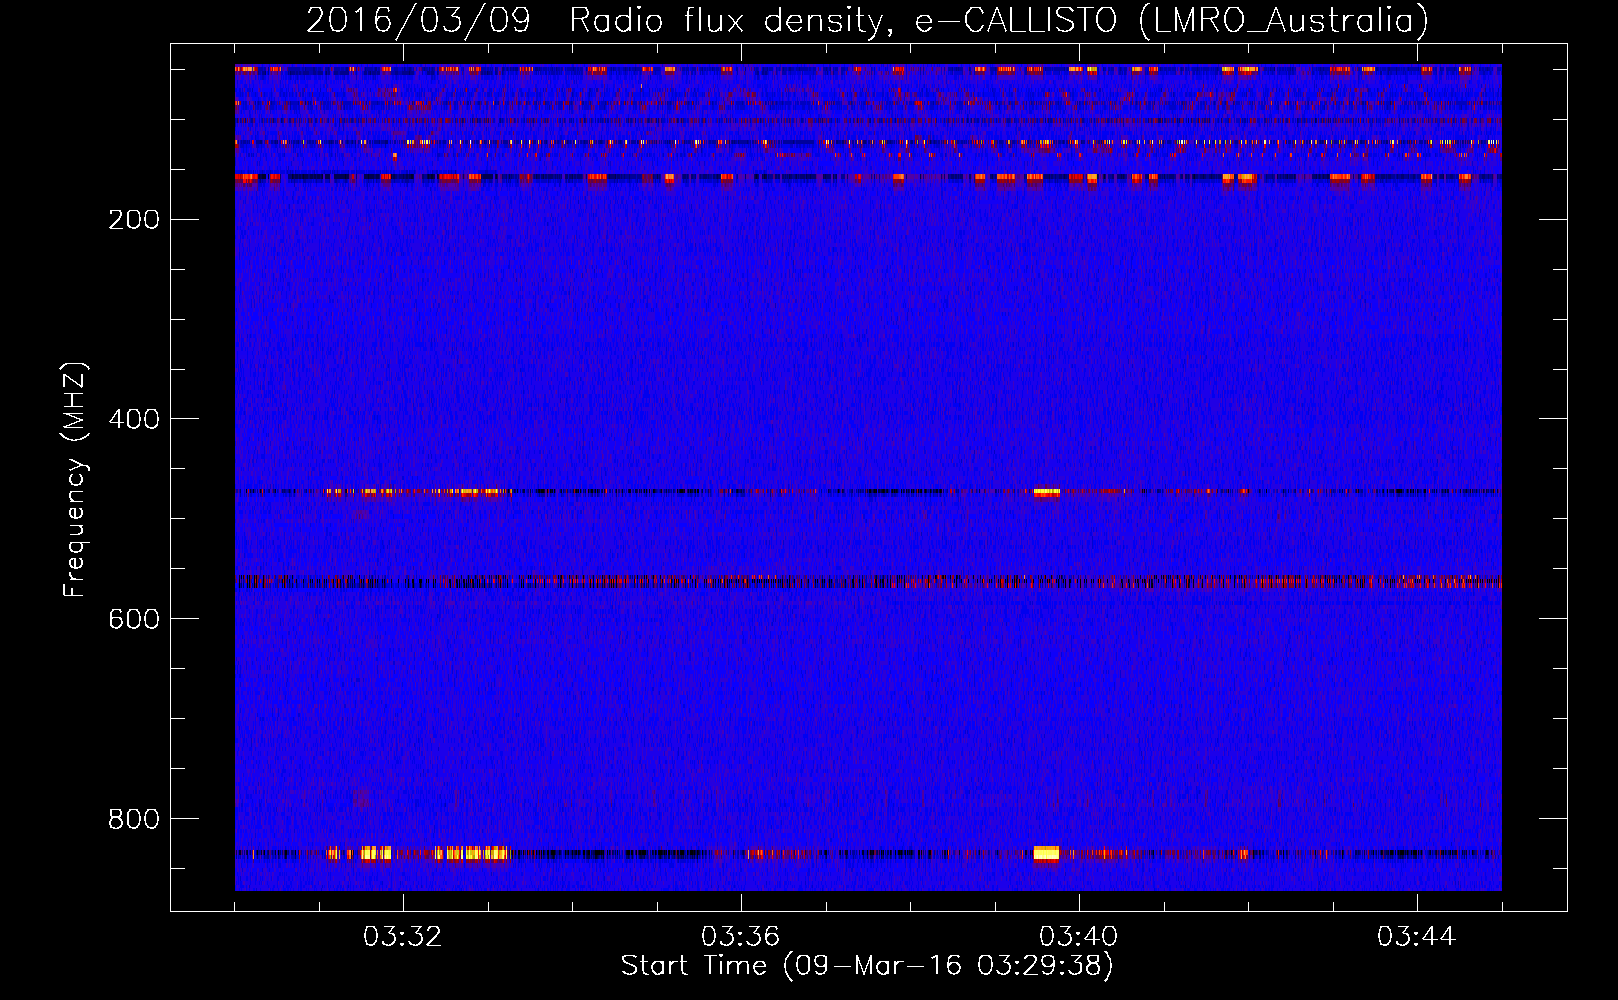This screenshot has width=1618, height=1000.
Task: Click the 400 frequency tick label
Action: pos(134,419)
